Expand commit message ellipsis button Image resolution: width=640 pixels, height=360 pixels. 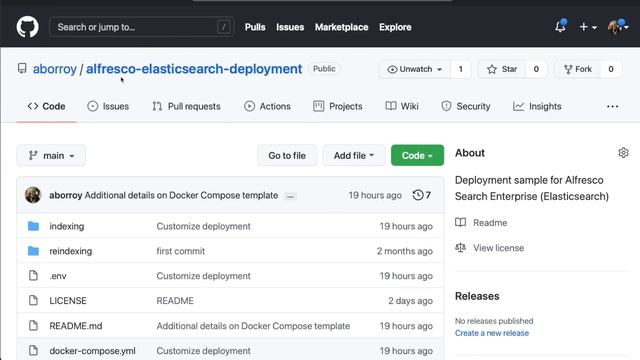pos(290,196)
